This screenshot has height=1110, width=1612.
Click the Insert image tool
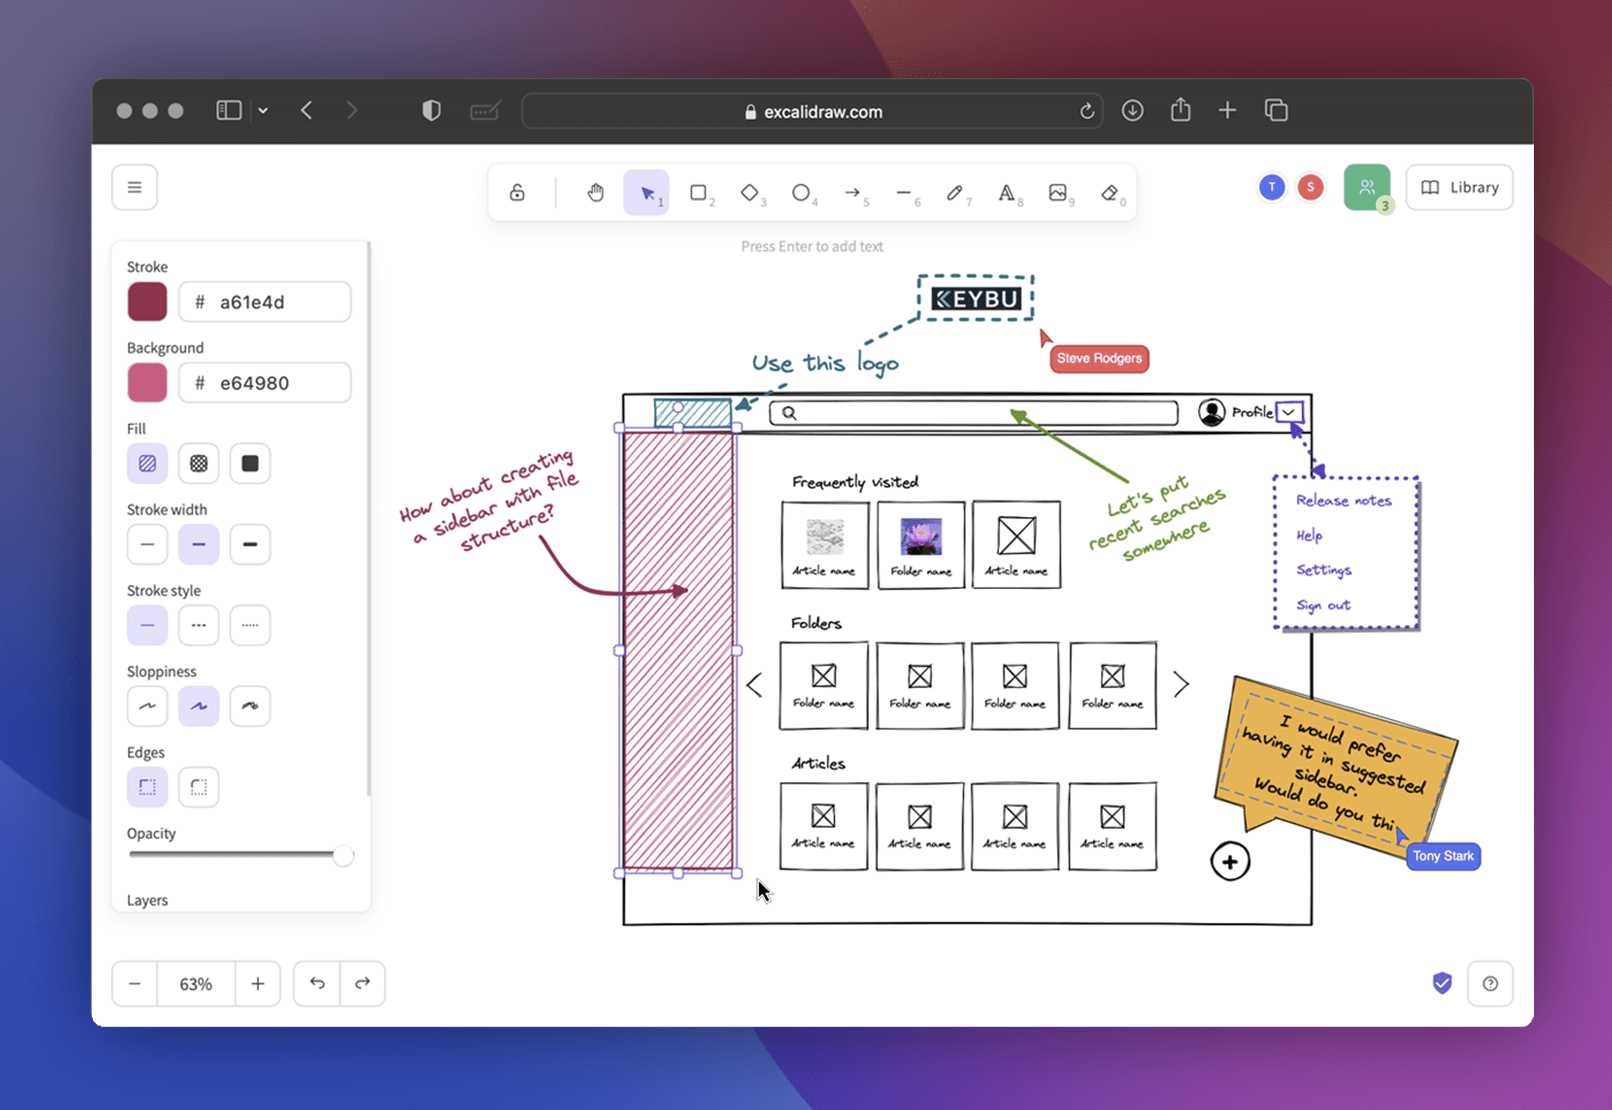tap(1058, 192)
